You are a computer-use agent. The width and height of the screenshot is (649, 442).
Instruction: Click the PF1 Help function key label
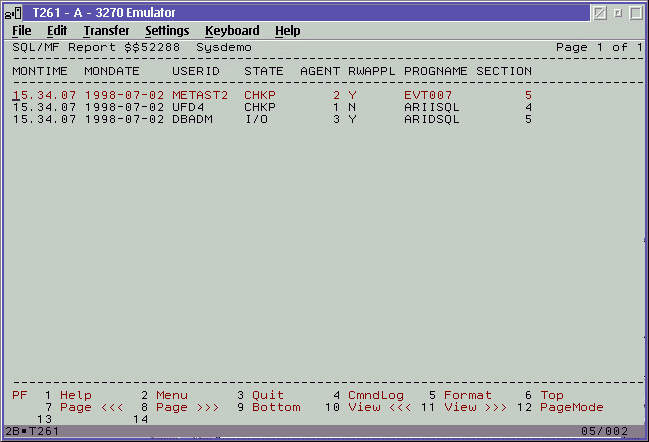tap(75, 396)
